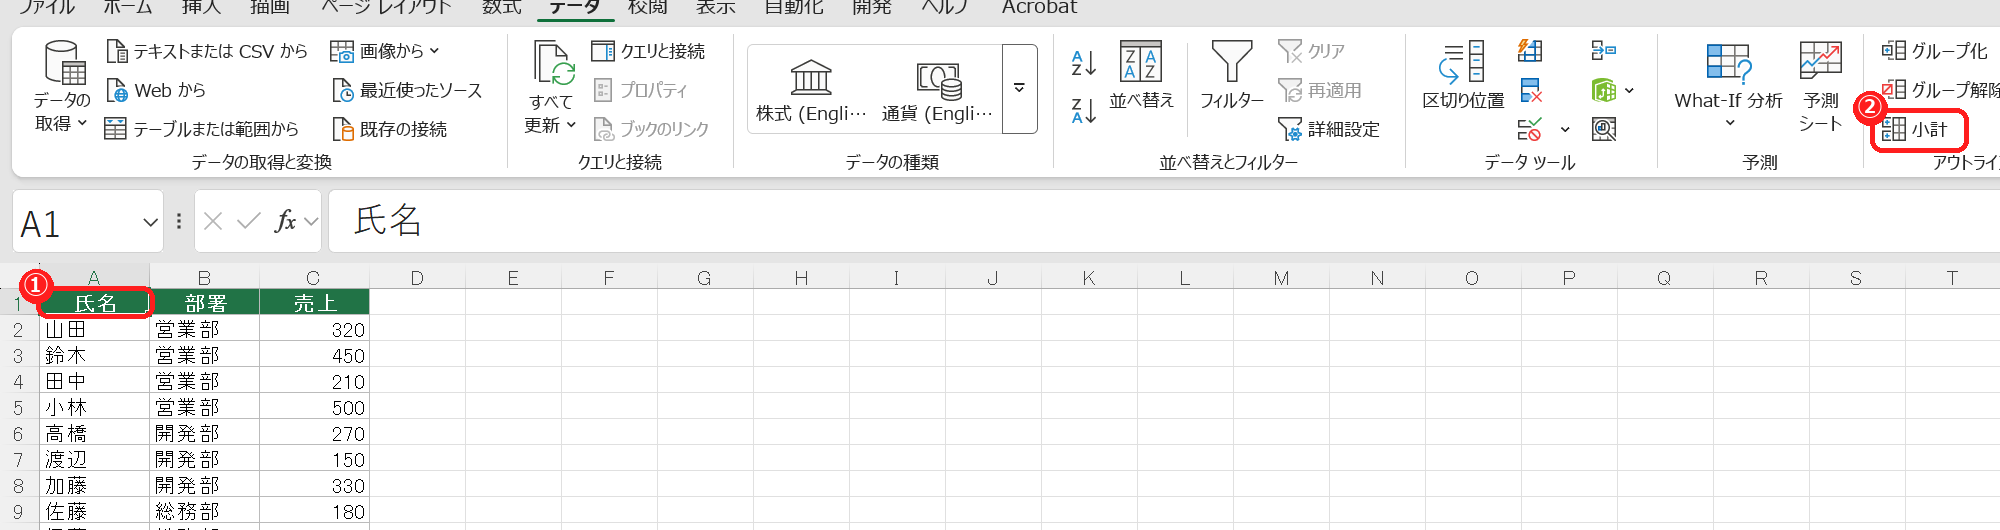Viewport: 2000px width, 530px height.
Task: Select column D header
Action: [417, 278]
